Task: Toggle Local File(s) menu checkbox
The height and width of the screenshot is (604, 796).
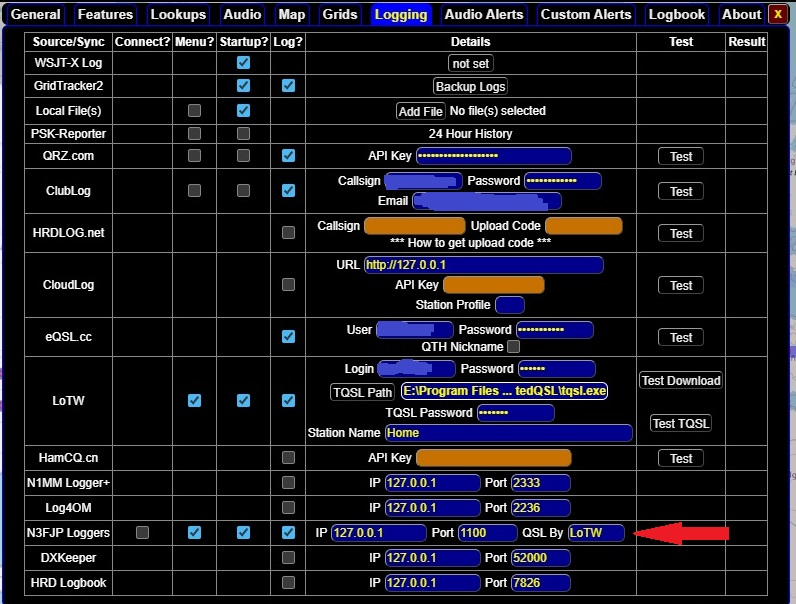Action: point(194,110)
